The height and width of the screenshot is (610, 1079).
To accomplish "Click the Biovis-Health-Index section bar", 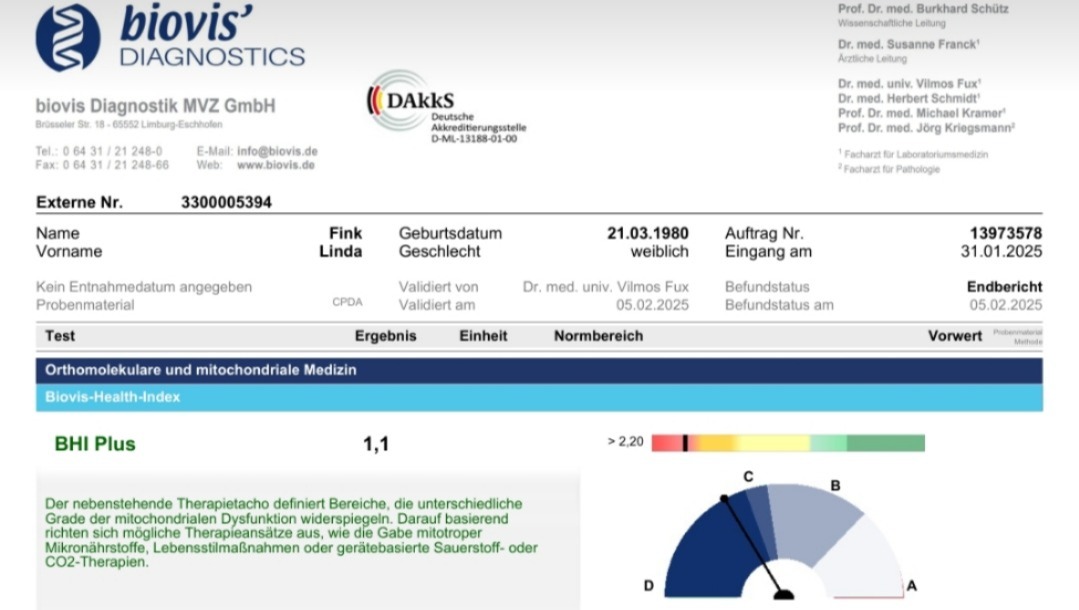I will tap(539, 398).
